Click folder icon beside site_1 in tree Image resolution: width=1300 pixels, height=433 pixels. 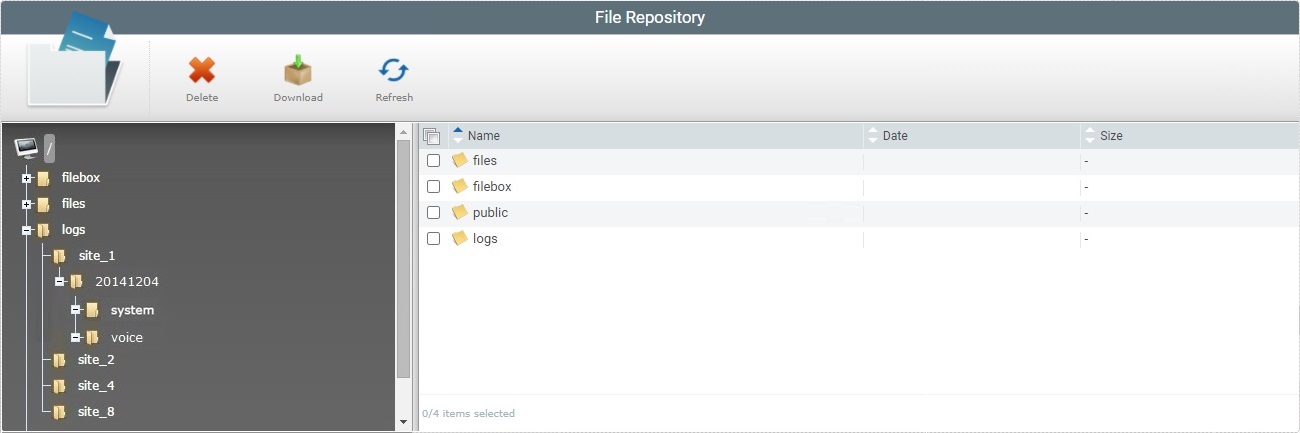[60, 256]
